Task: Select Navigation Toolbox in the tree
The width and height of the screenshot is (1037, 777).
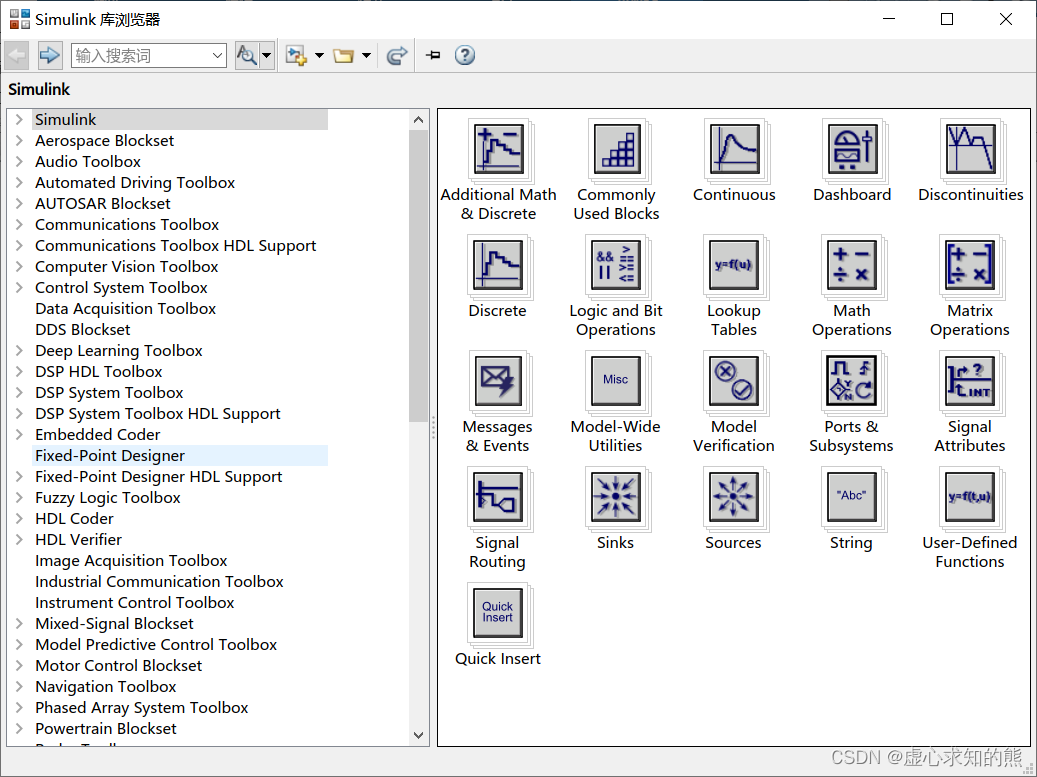Action: (106, 686)
